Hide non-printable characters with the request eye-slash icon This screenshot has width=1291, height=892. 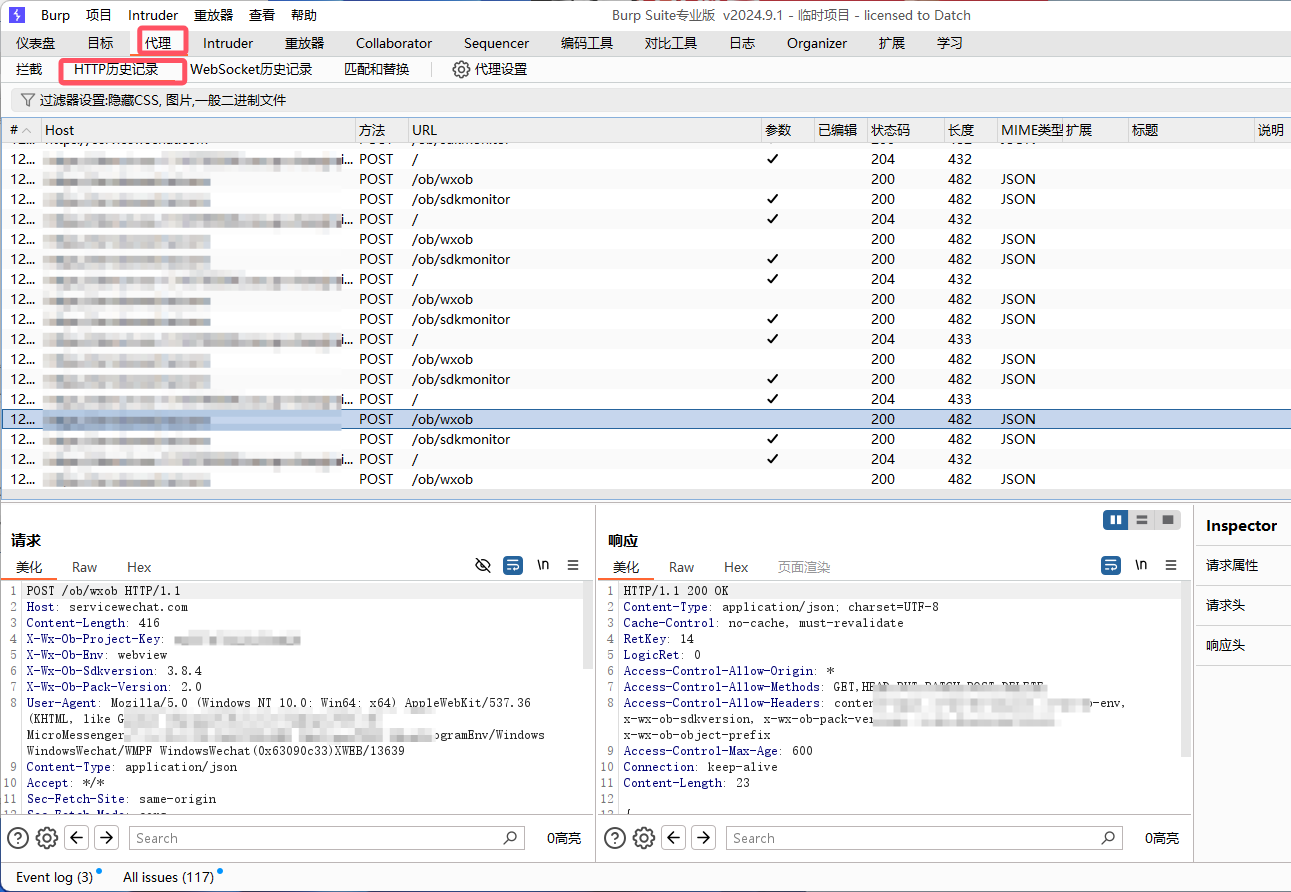(483, 565)
